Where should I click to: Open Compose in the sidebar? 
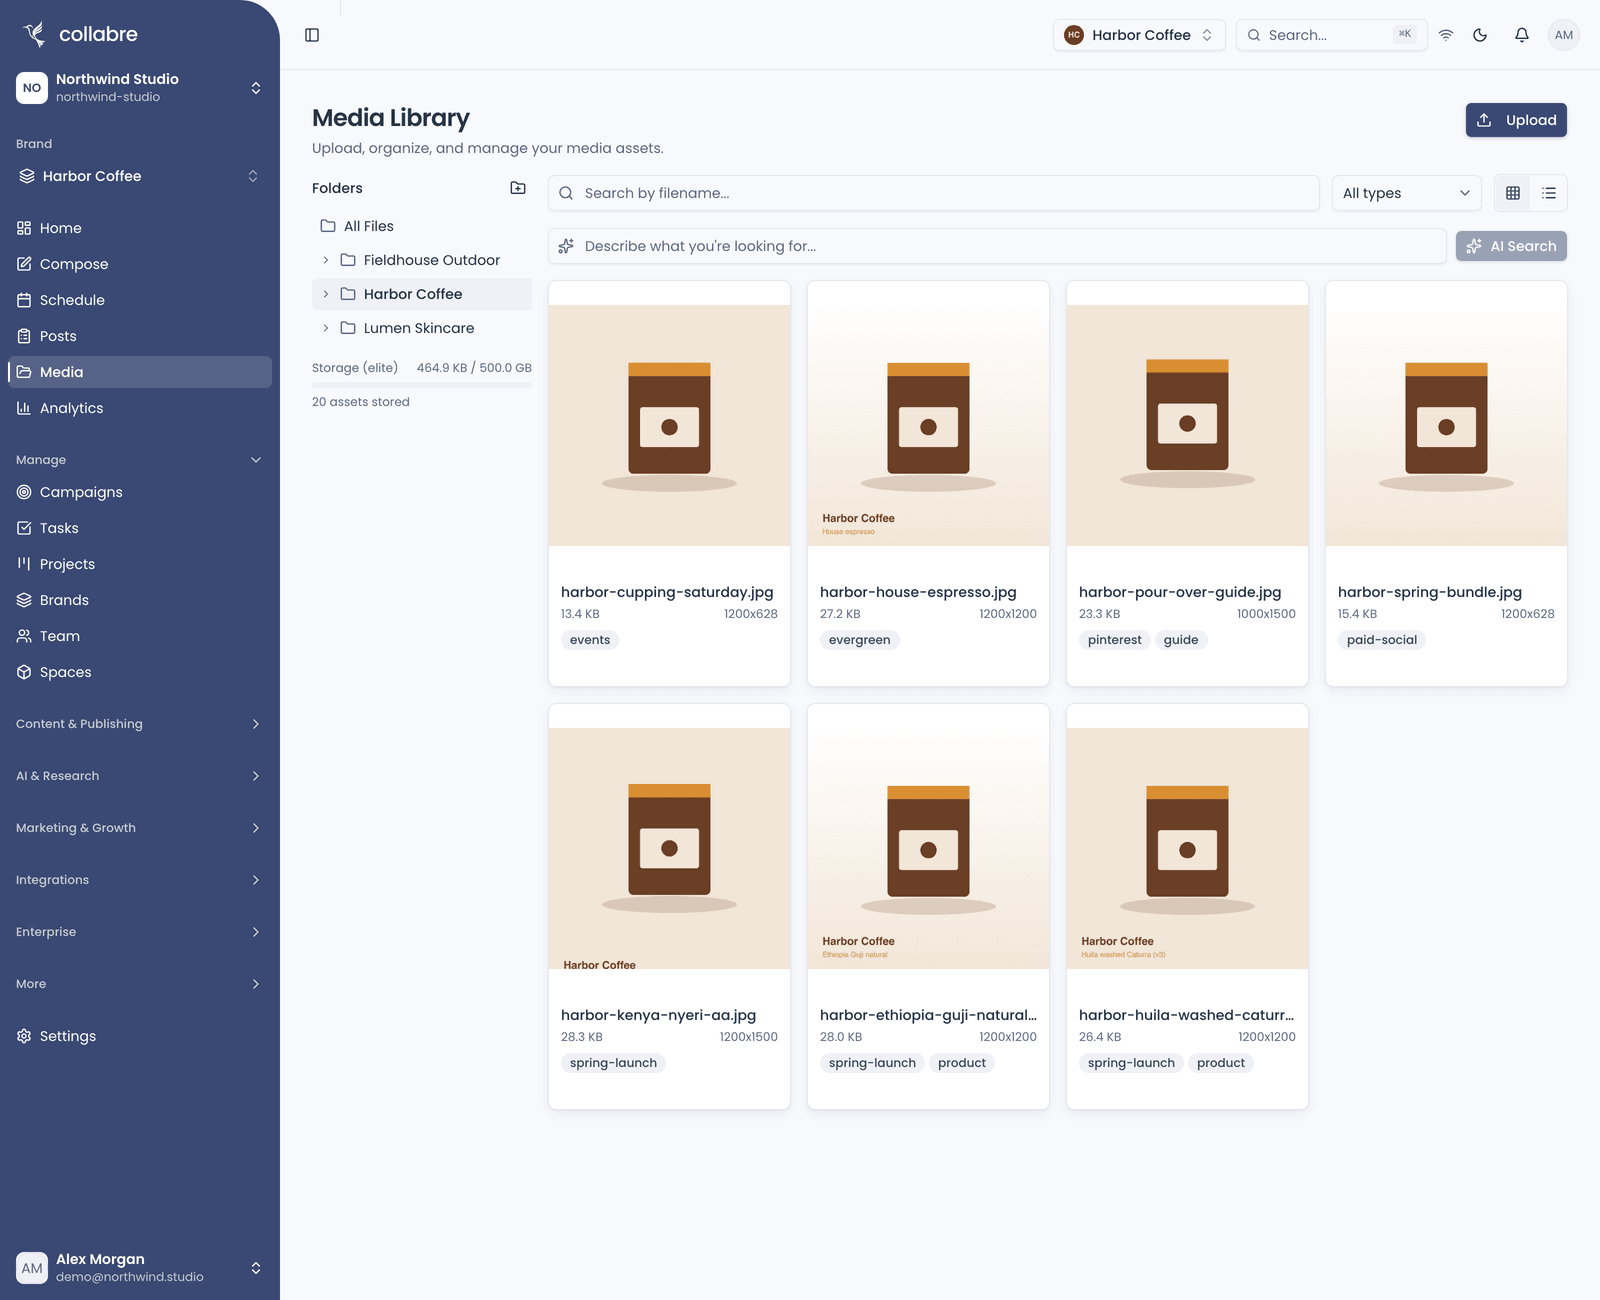(140, 264)
